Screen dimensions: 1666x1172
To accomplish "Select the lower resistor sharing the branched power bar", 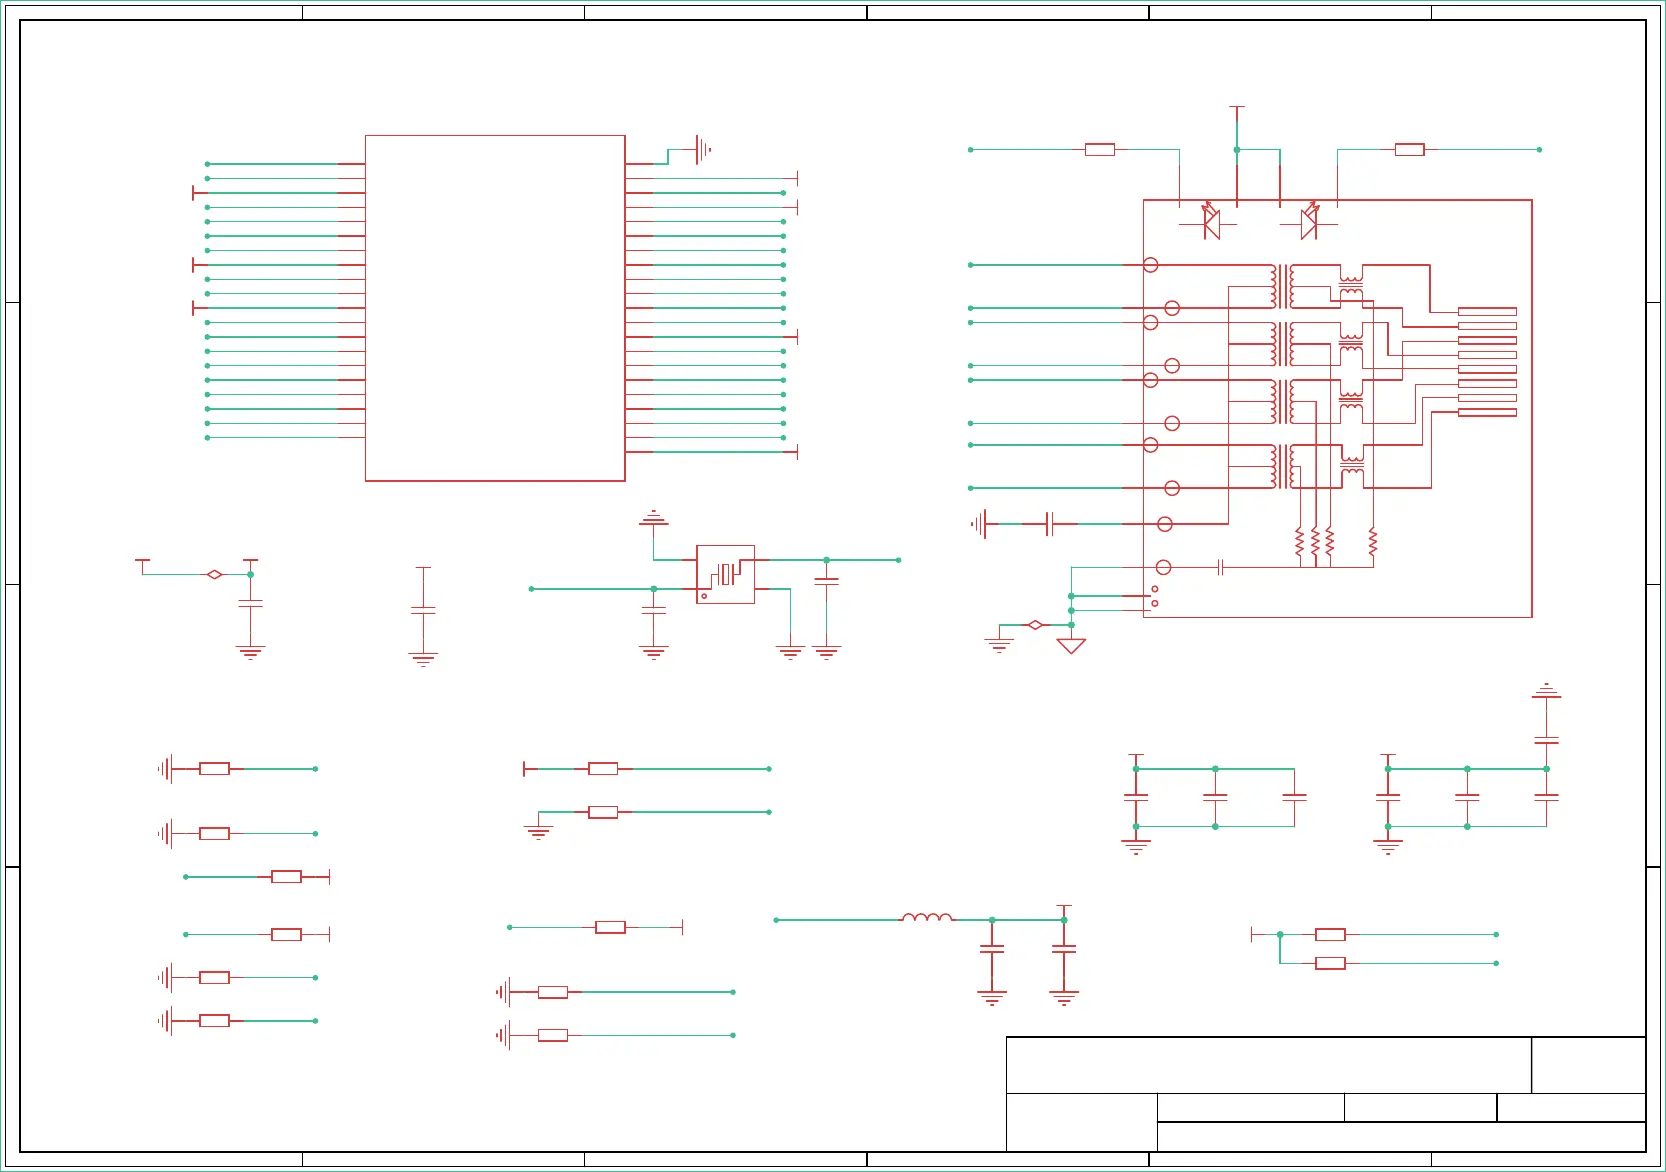I will [x=1330, y=963].
